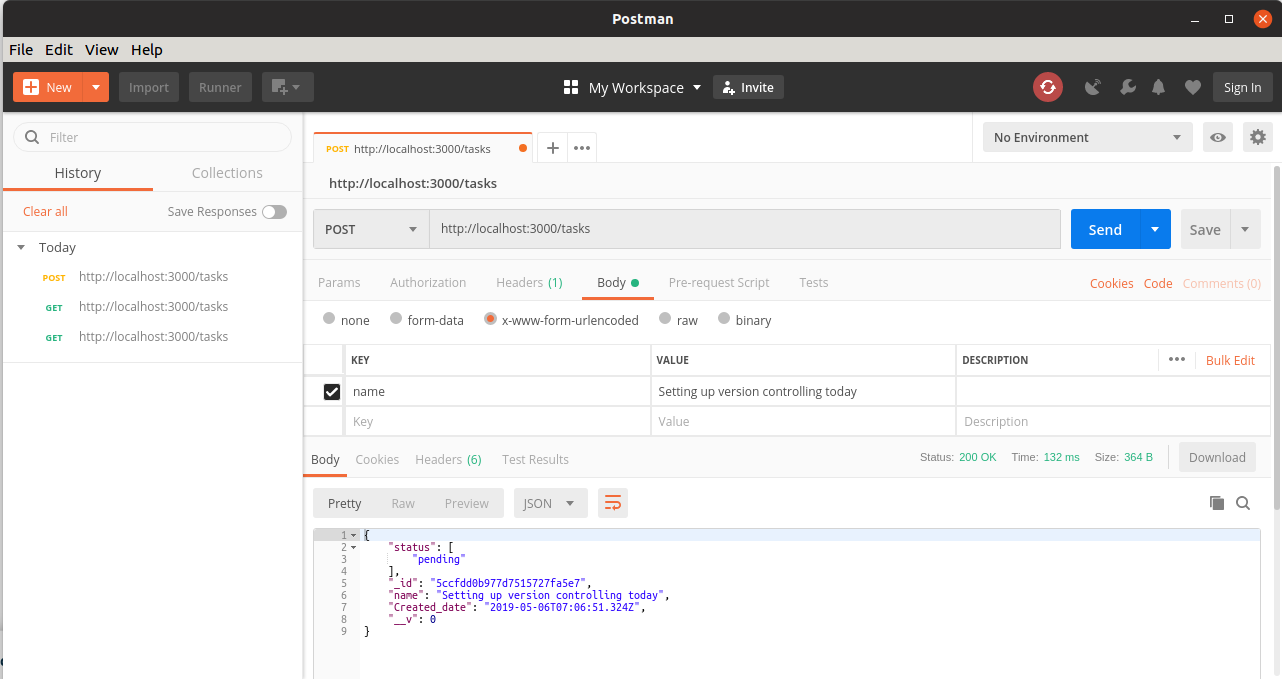Copy the response with the copy icon
This screenshot has width=1282, height=679.
click(1216, 503)
